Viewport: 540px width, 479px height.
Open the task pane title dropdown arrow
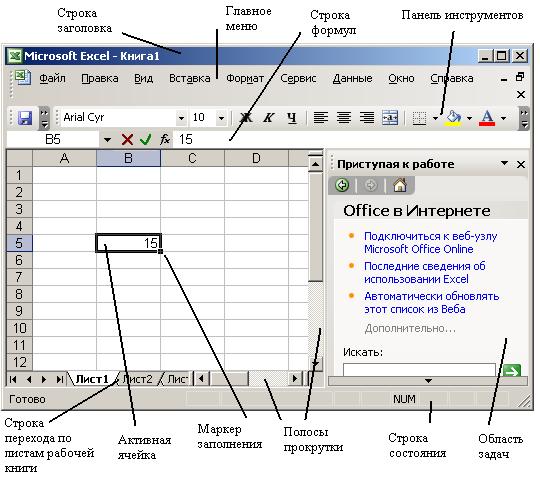coord(505,163)
